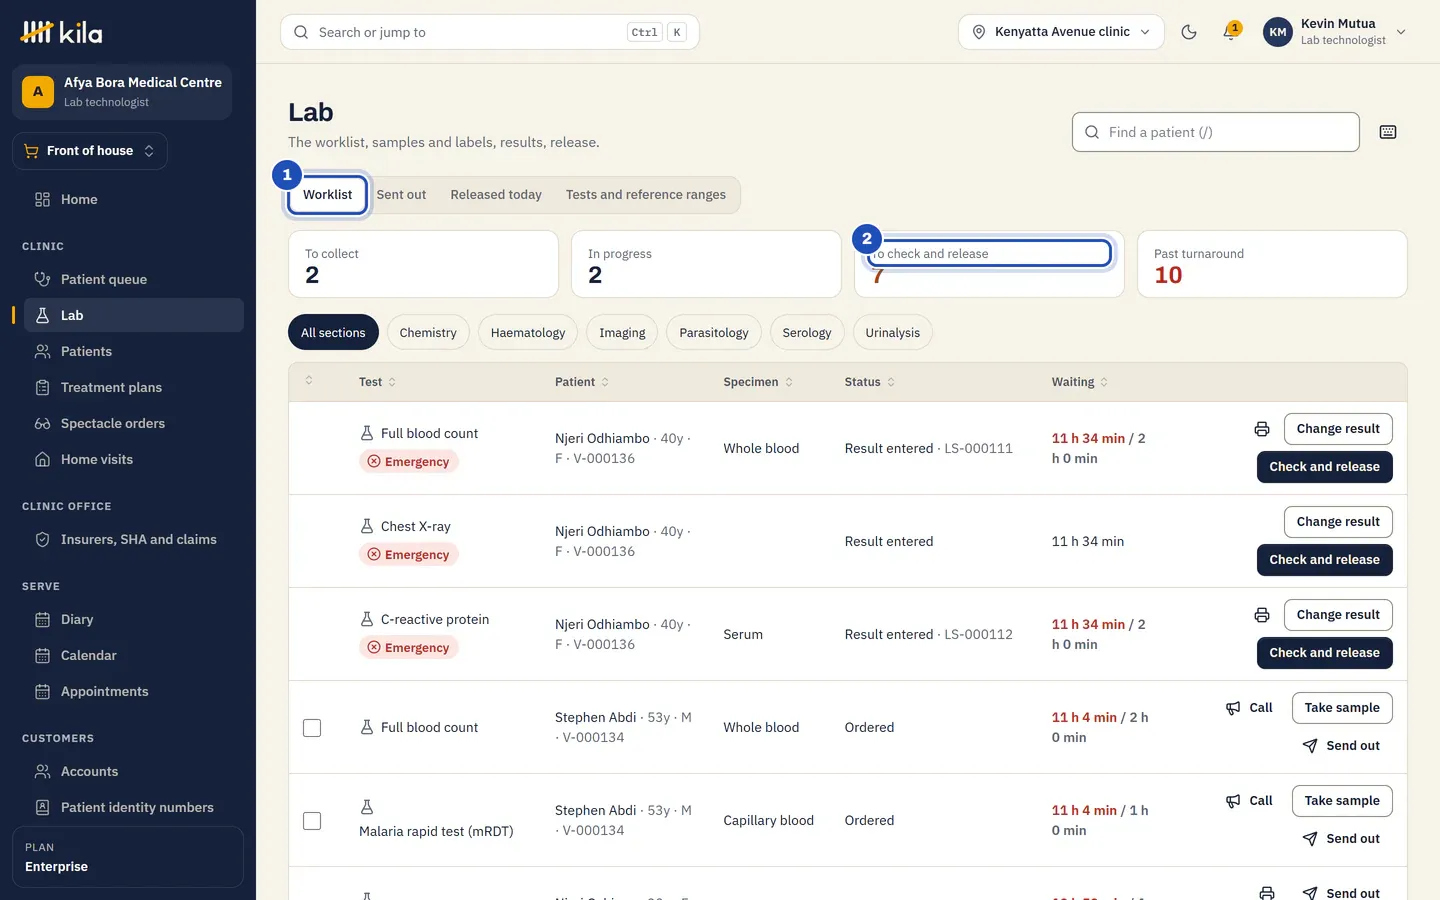Switch to Tests and reference ranges tab
The height and width of the screenshot is (900, 1440).
tap(646, 195)
